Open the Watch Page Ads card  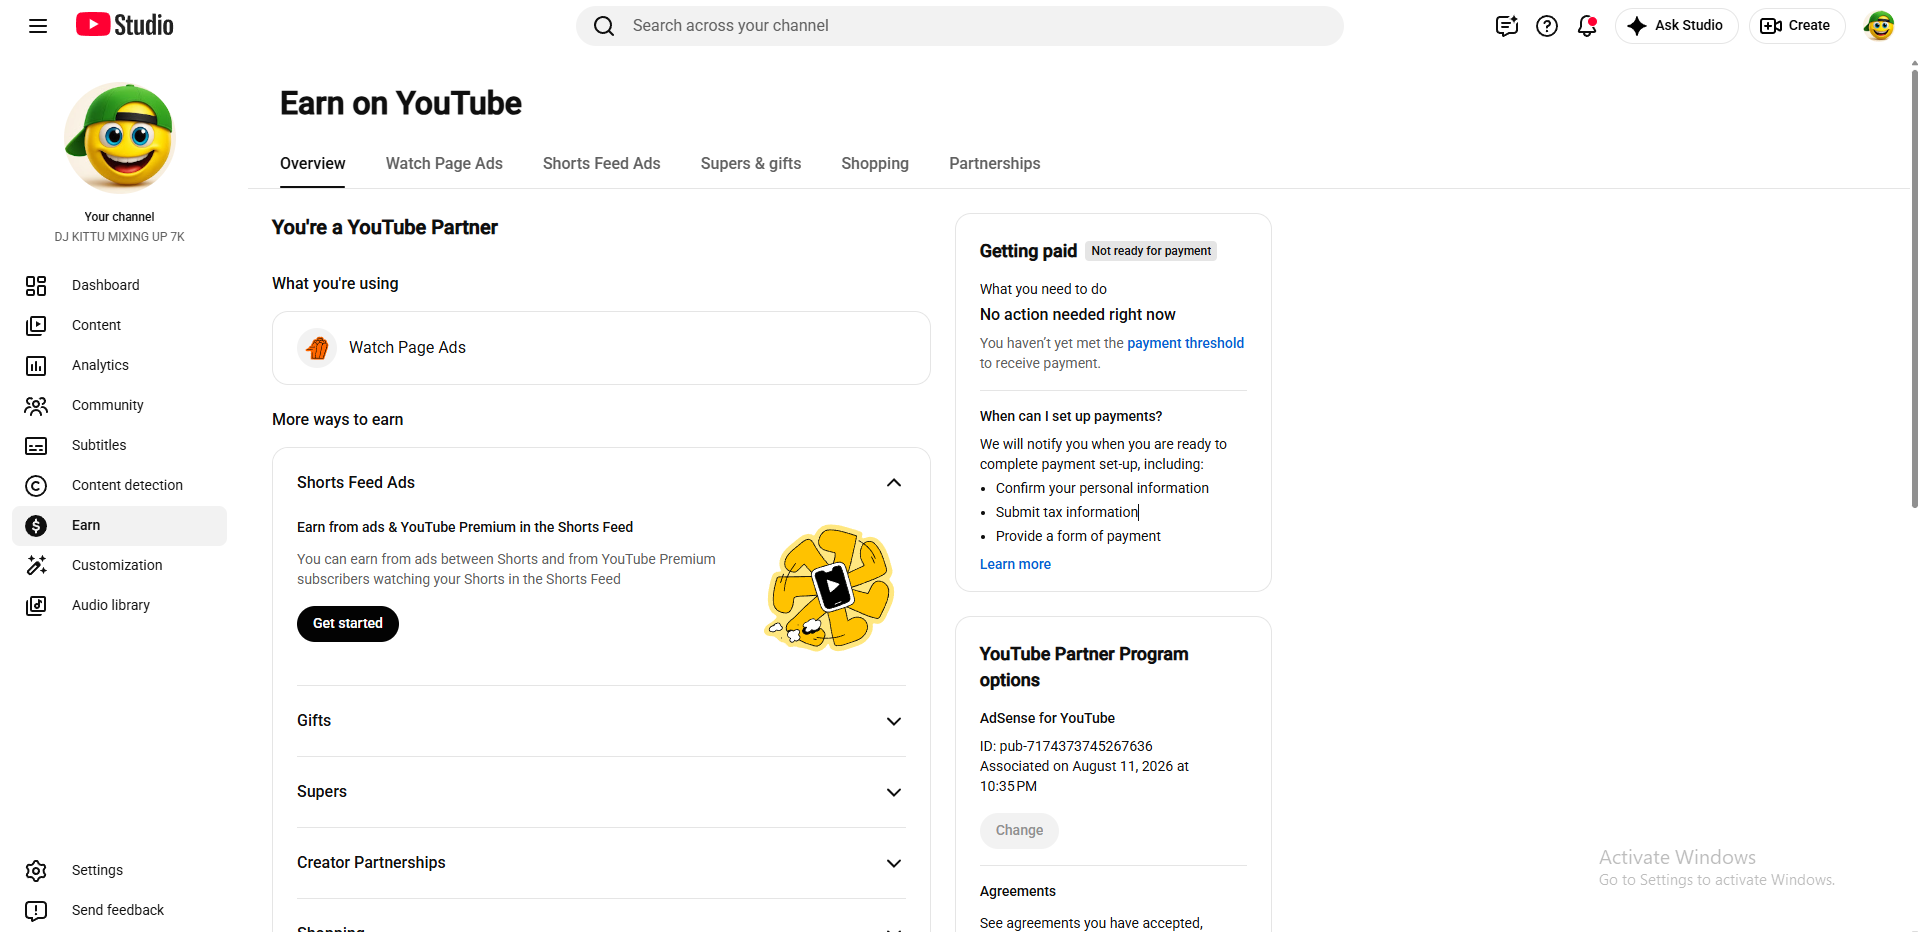(x=601, y=348)
